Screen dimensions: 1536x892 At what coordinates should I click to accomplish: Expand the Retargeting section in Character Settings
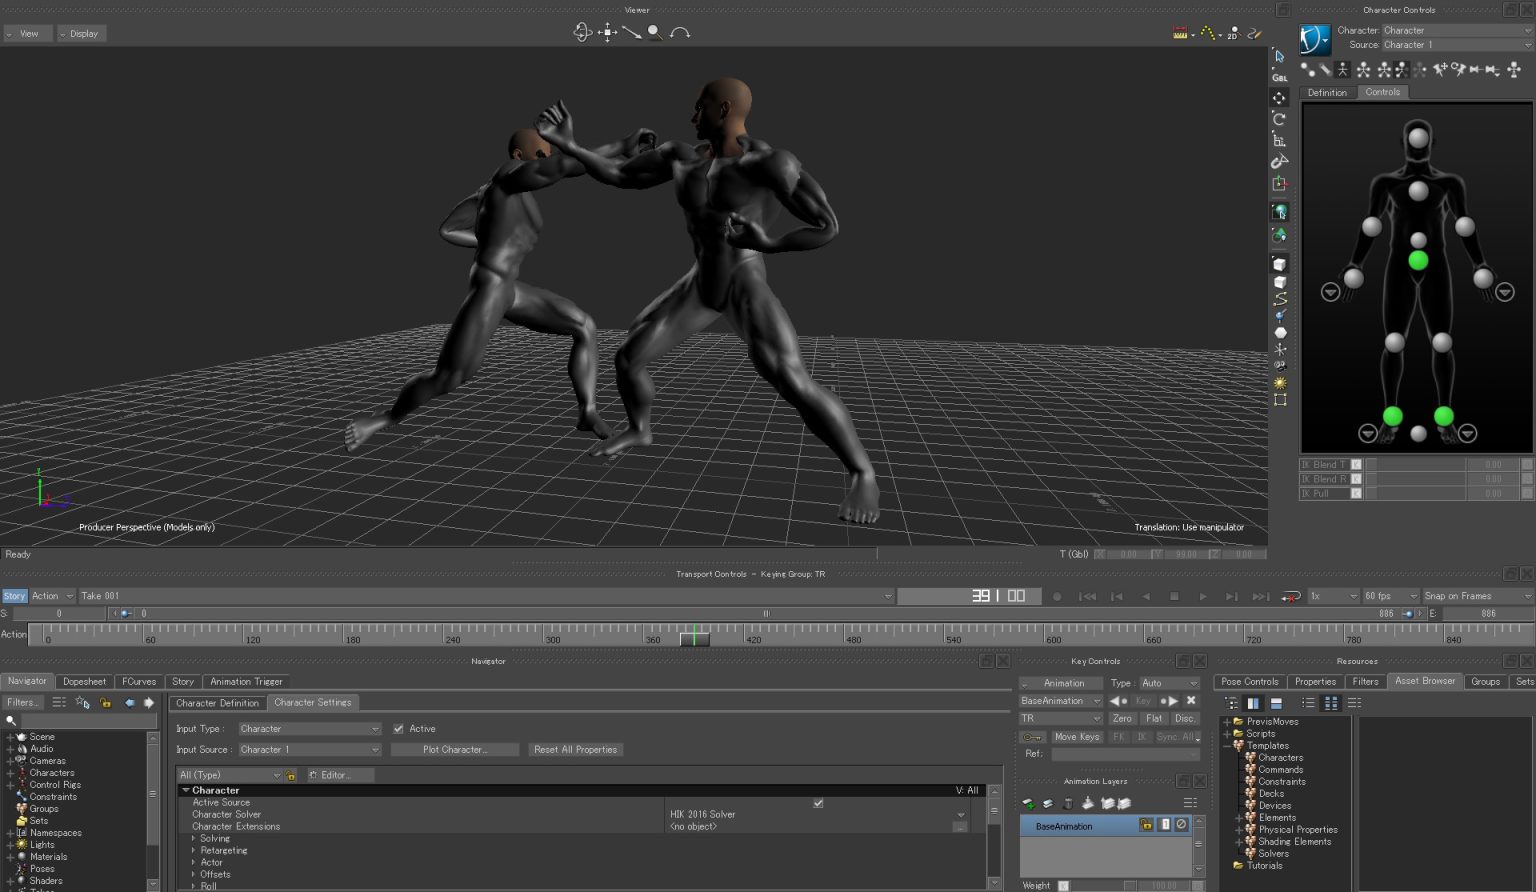tap(193, 850)
